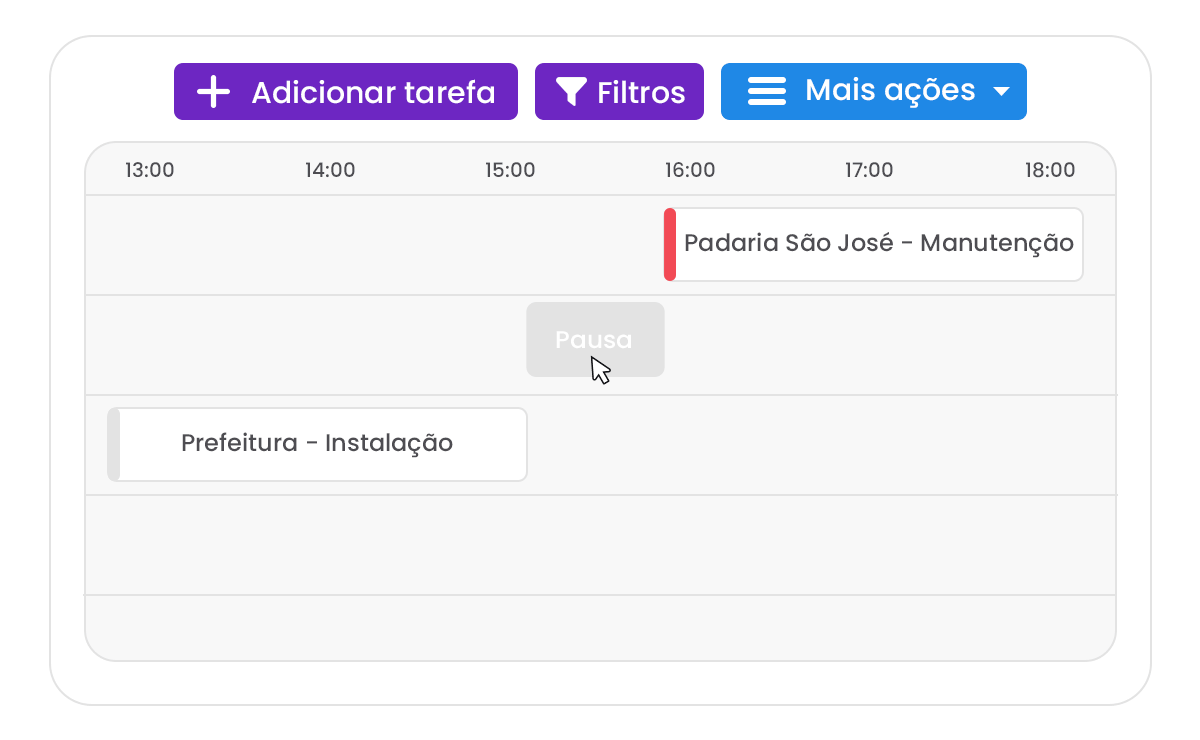Click the 14:00 time marker
1200x740 pixels.
pos(330,170)
